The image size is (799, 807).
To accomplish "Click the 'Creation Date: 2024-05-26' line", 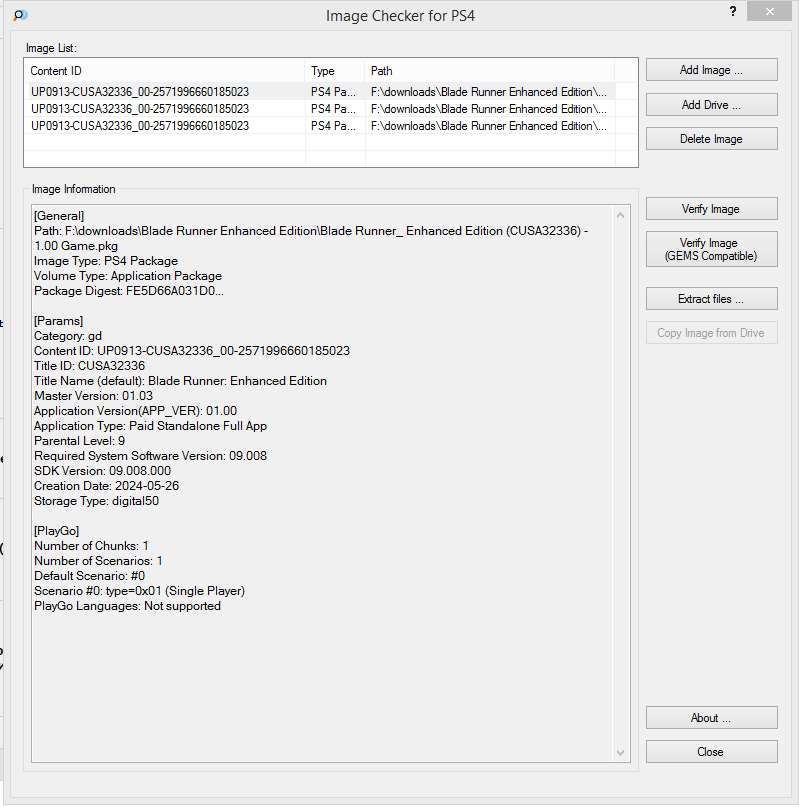I will 106,485.
